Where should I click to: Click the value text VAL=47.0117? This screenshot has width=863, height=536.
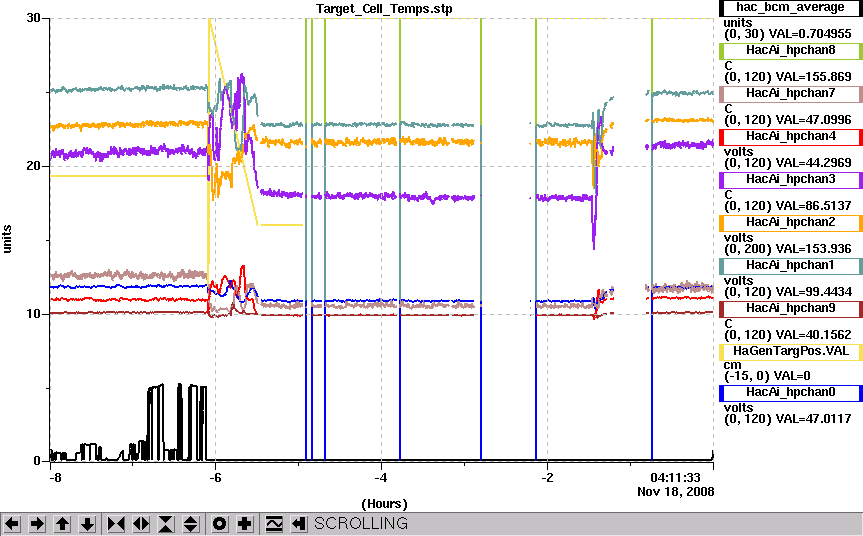click(x=813, y=419)
